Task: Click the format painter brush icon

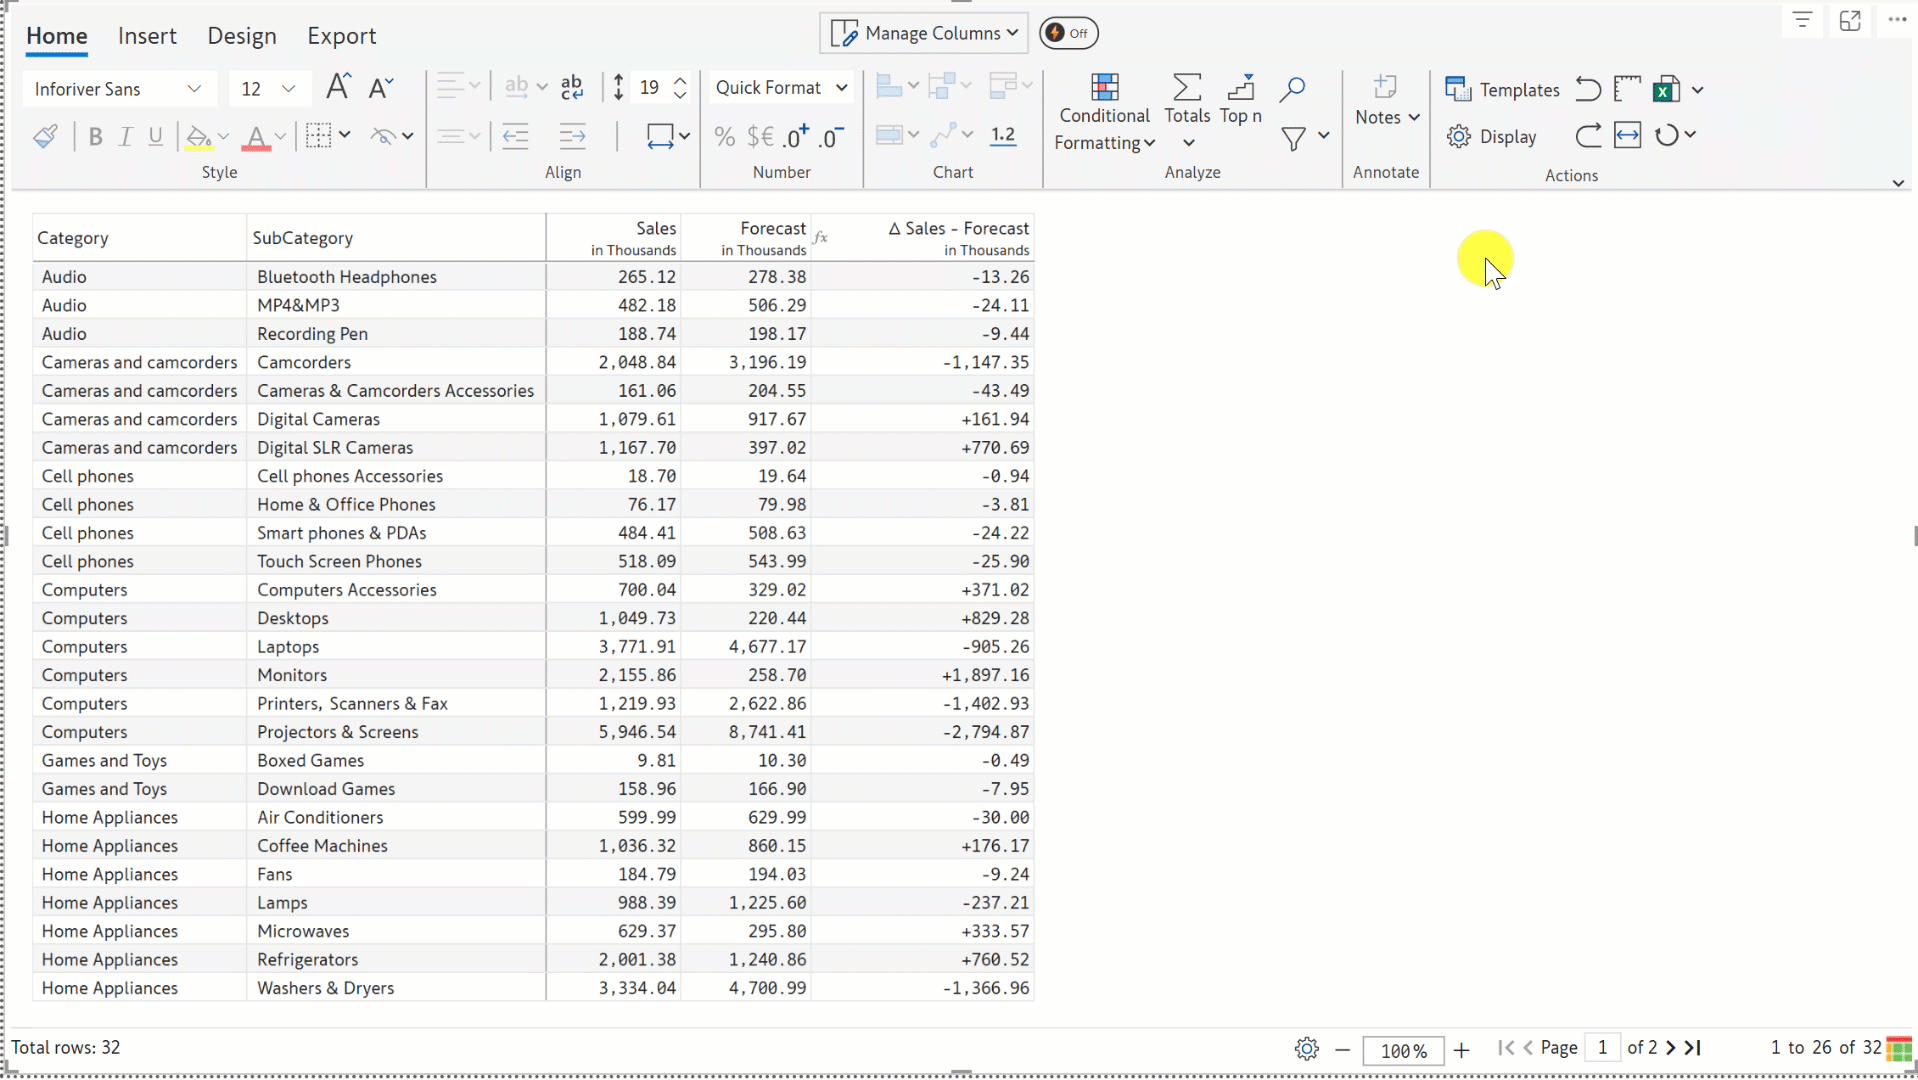Action: 45,136
